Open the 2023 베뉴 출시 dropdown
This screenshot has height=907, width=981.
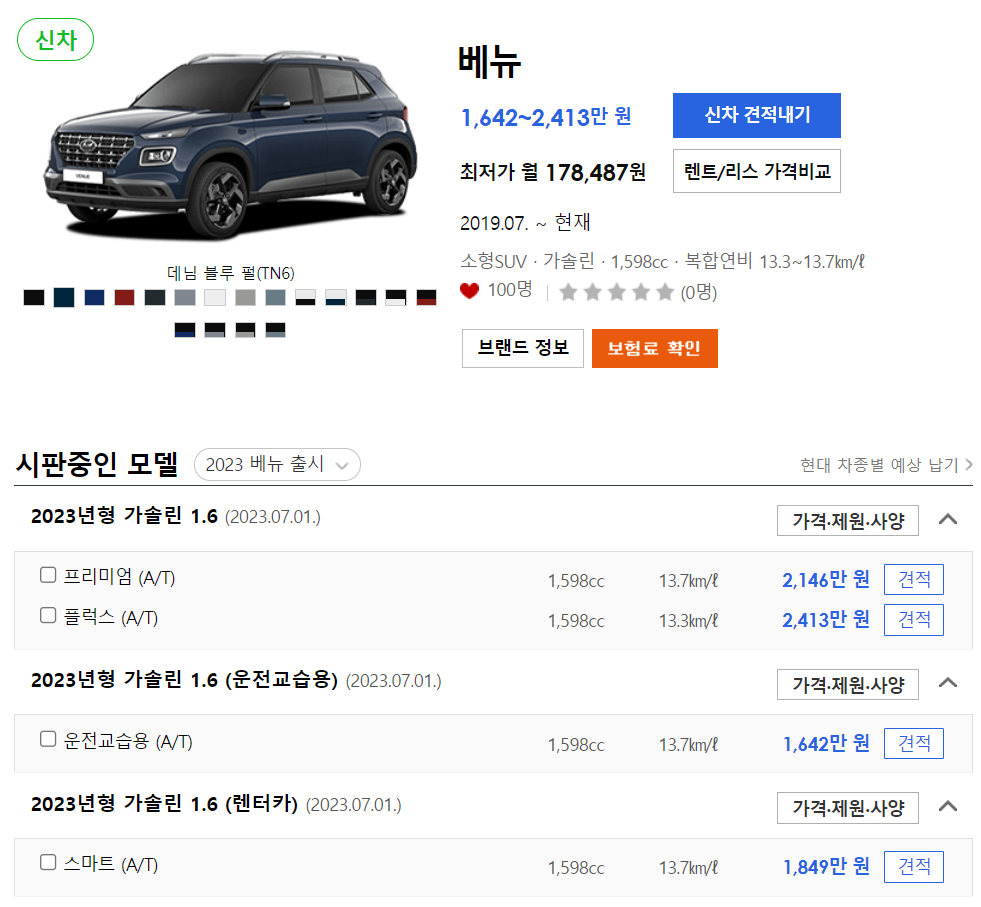click(277, 465)
